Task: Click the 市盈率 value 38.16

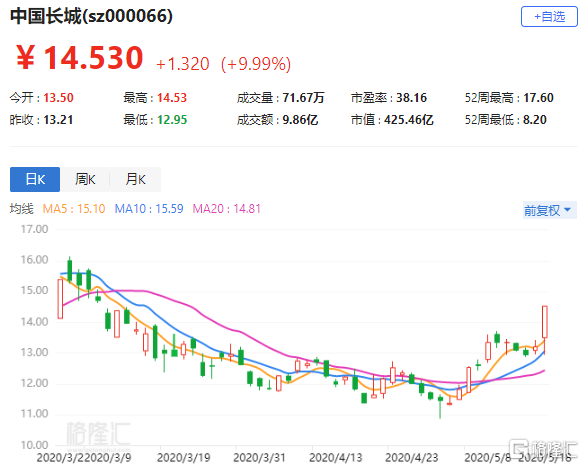Action: click(x=411, y=98)
